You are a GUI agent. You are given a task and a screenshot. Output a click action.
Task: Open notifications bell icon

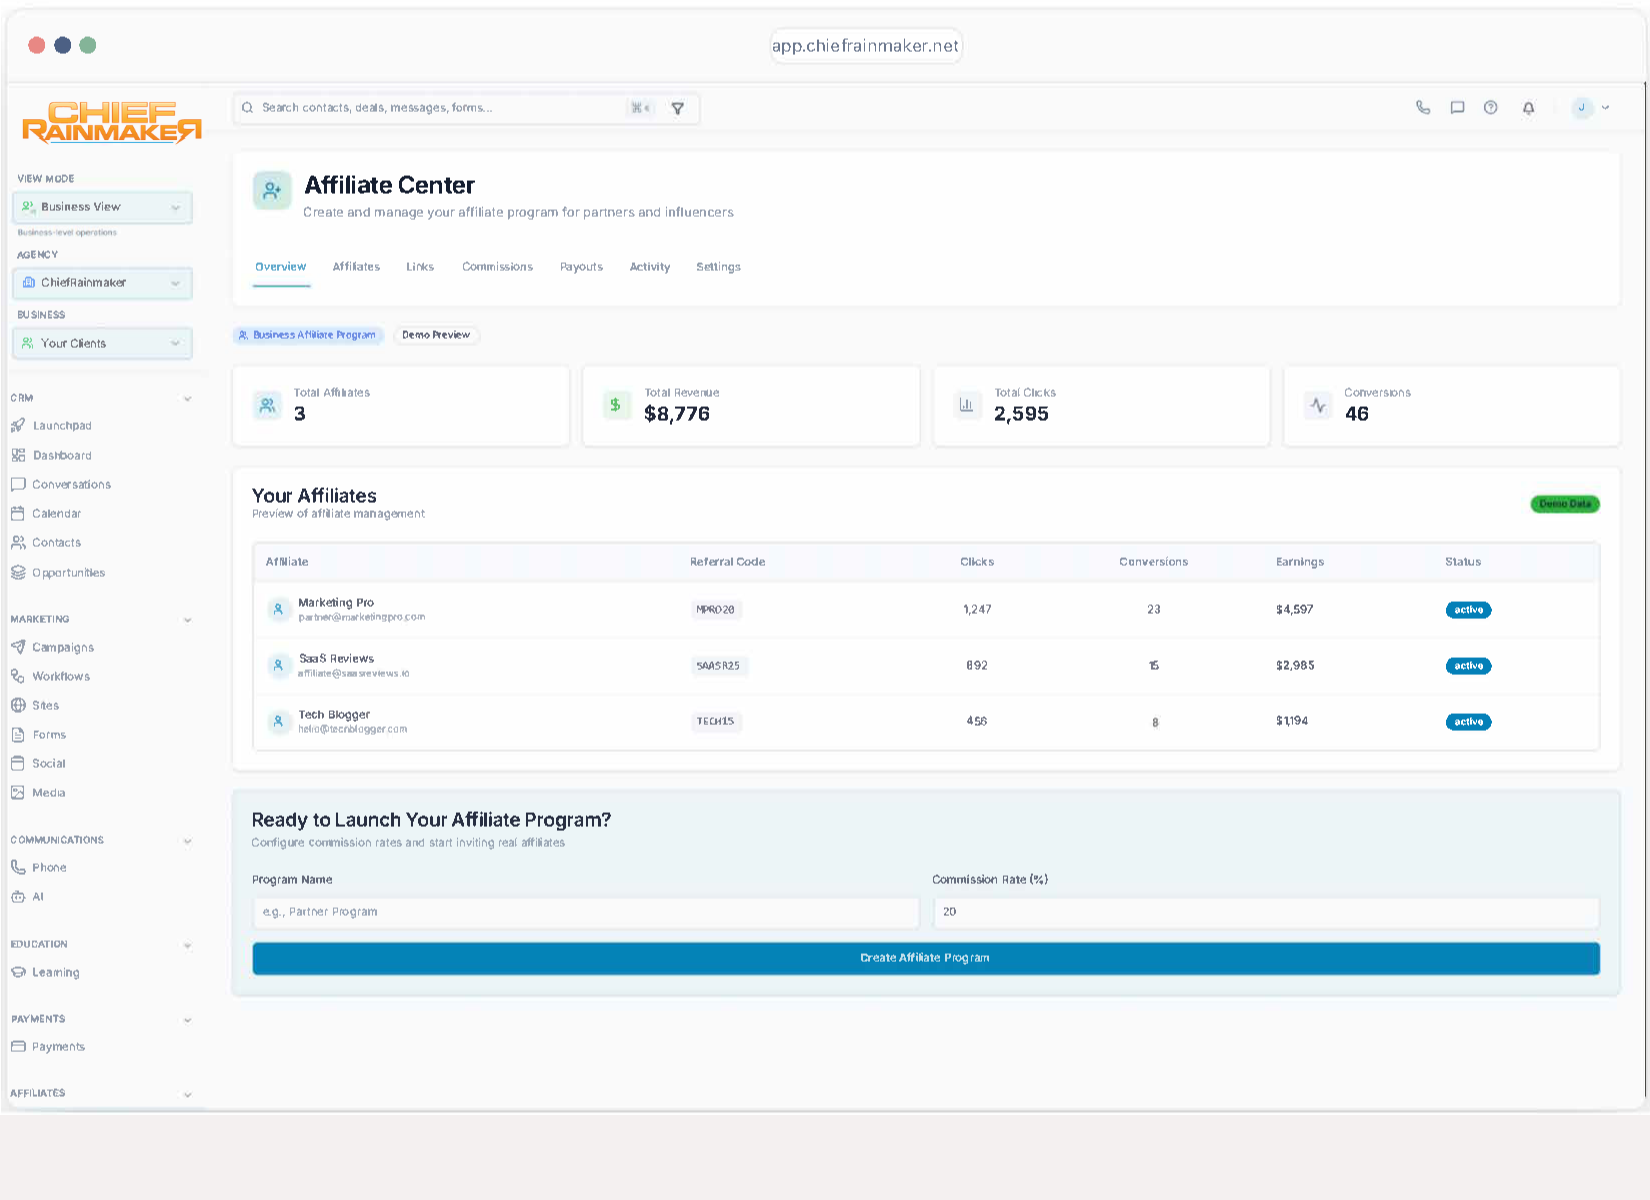click(1528, 108)
